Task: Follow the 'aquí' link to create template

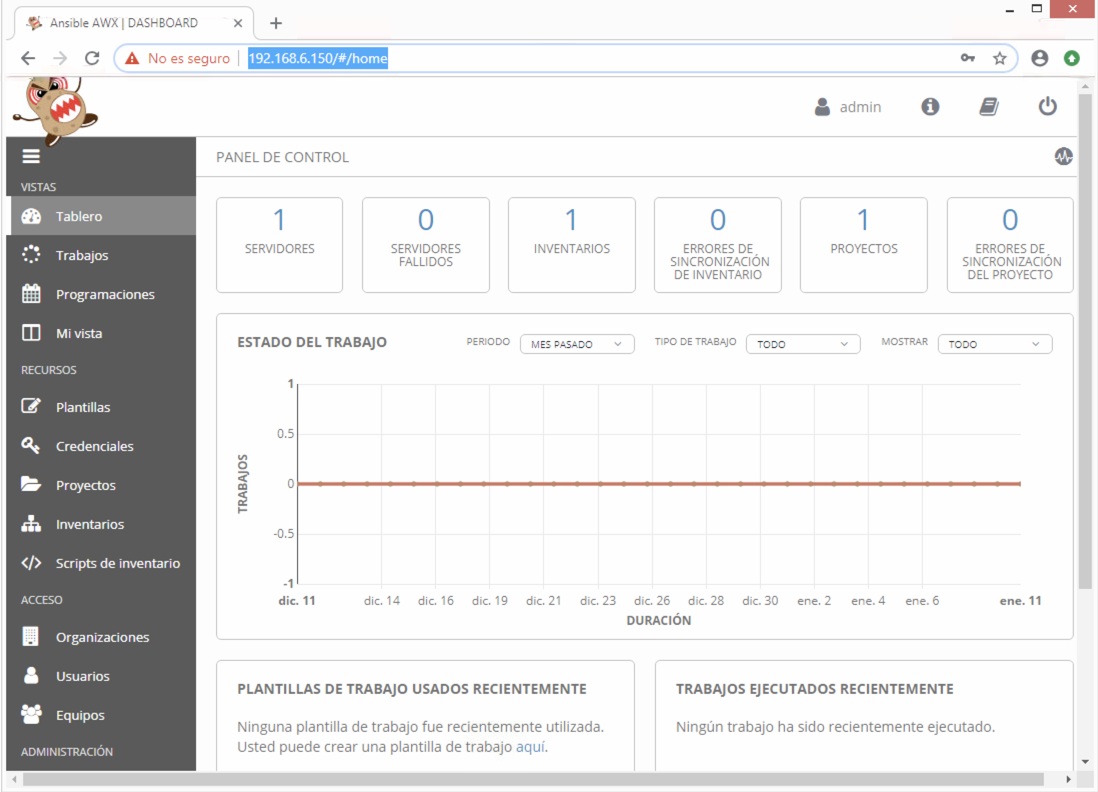Action: click(530, 747)
